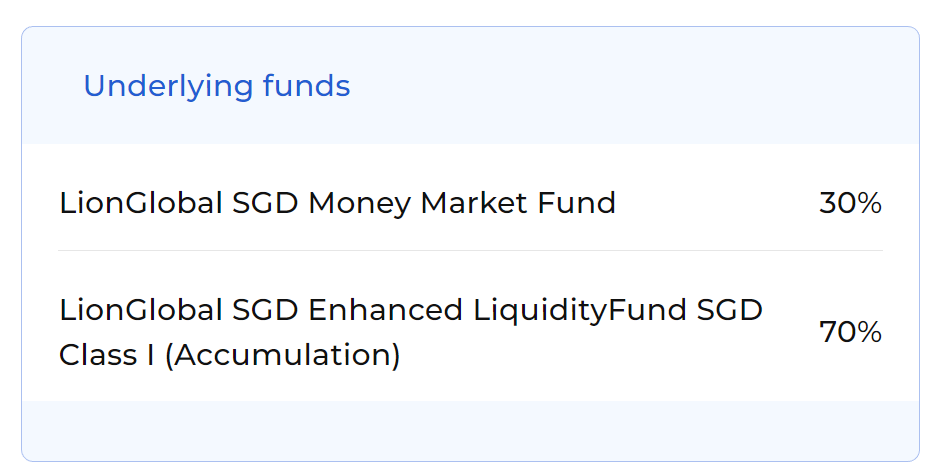
Task: Click the Underlying funds heading
Action: click(x=217, y=87)
